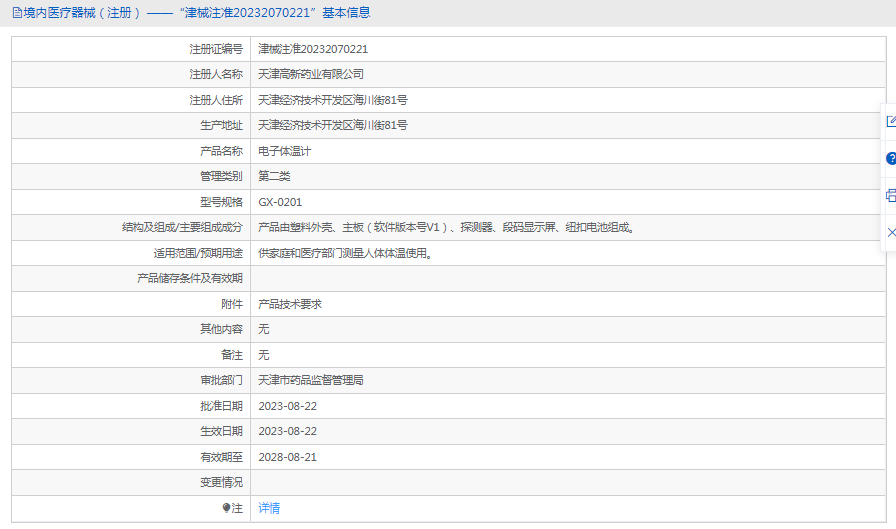Click the 注册证编号 row label
Screen dimensions: 896x529
216,49
